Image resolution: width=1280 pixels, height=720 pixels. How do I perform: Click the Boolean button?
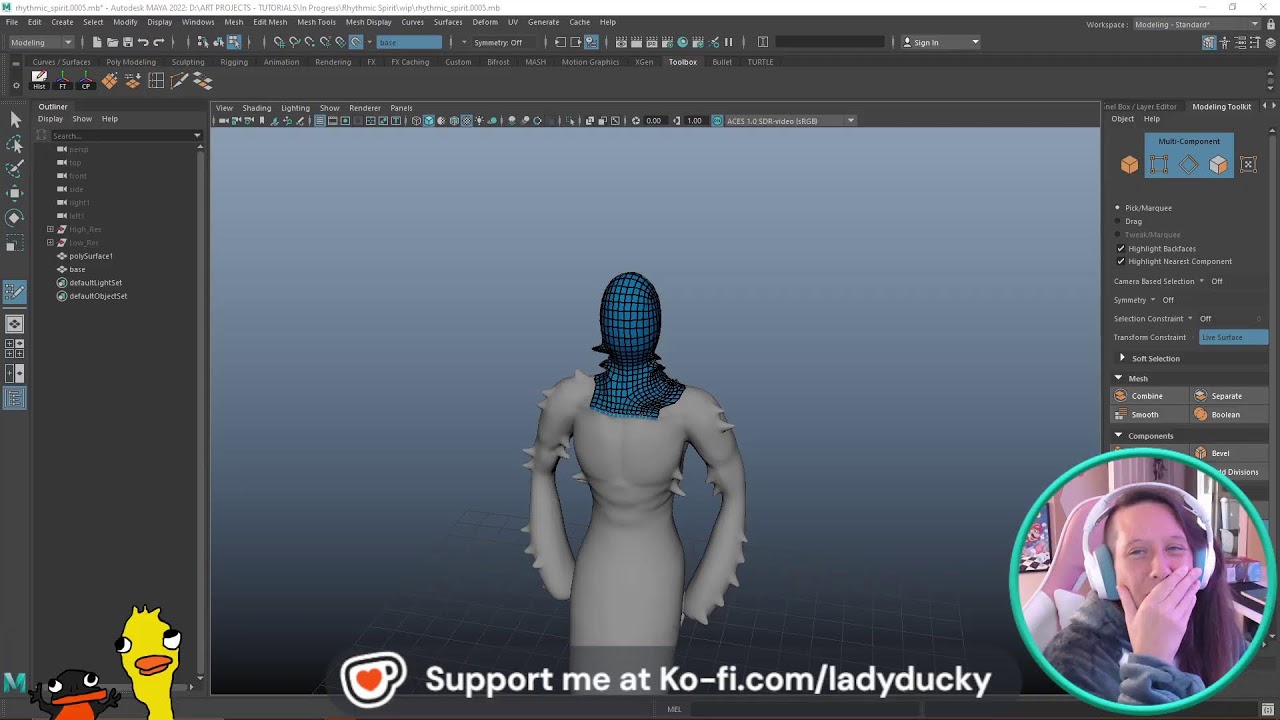(1230, 415)
